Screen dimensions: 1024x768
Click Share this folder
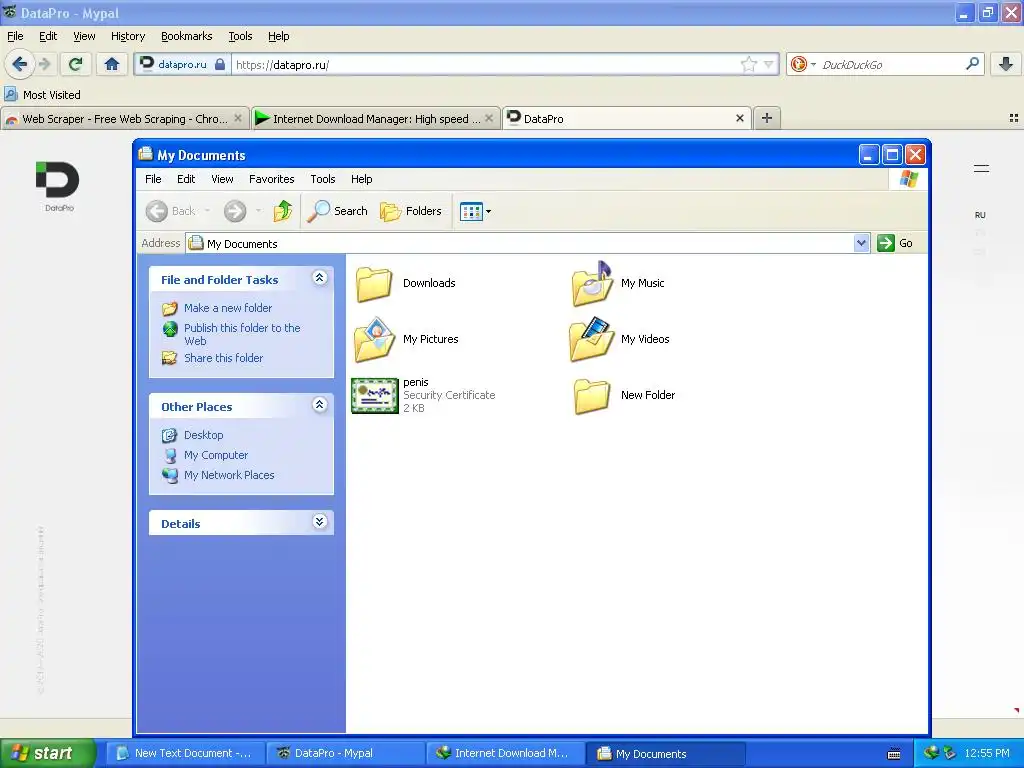(x=223, y=358)
